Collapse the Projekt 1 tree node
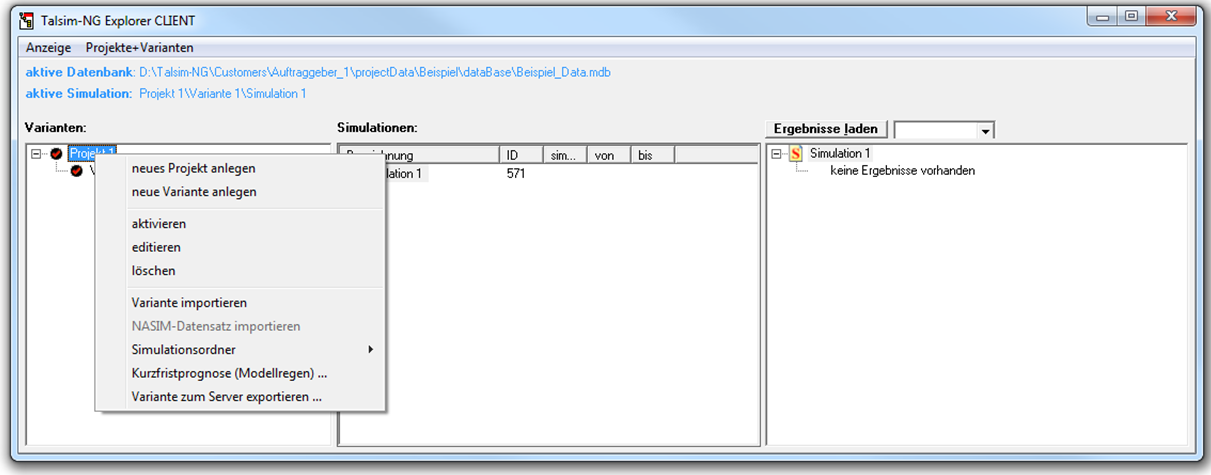The image size is (1211, 475). pos(36,154)
